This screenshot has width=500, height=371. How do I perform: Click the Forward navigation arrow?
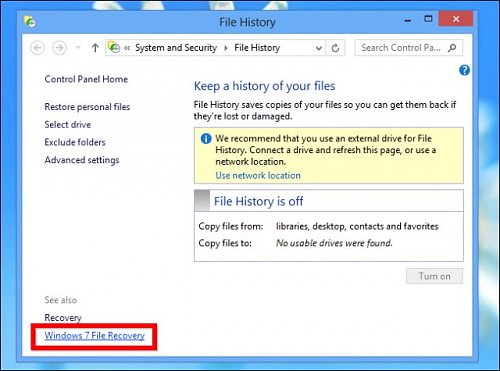click(59, 48)
